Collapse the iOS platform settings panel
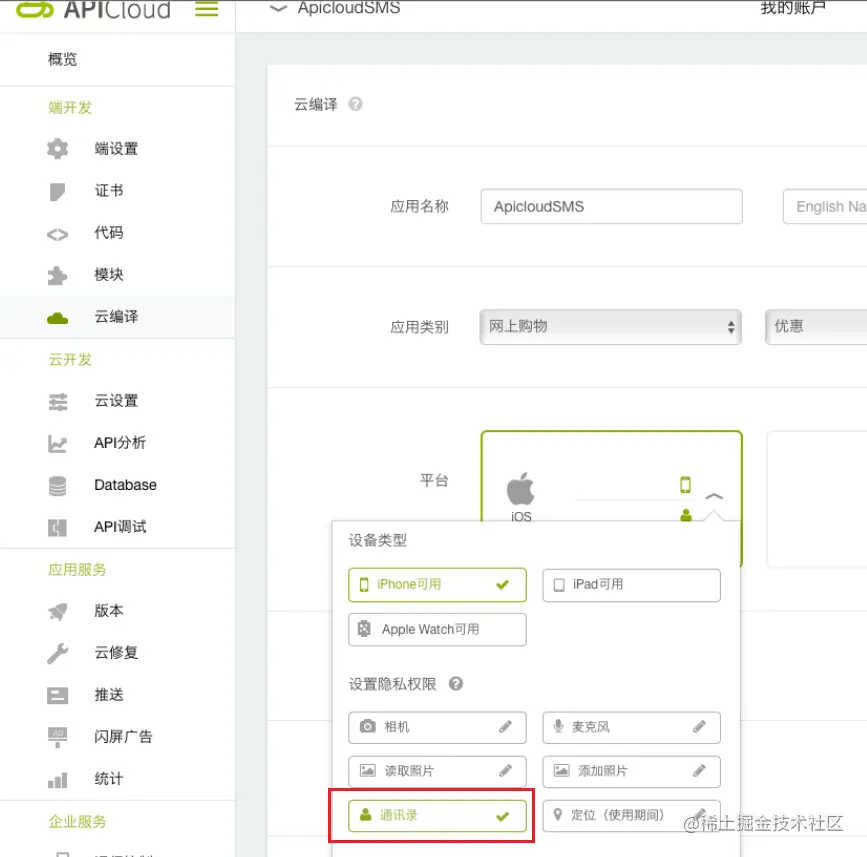Viewport: 867px width, 857px height. (714, 497)
